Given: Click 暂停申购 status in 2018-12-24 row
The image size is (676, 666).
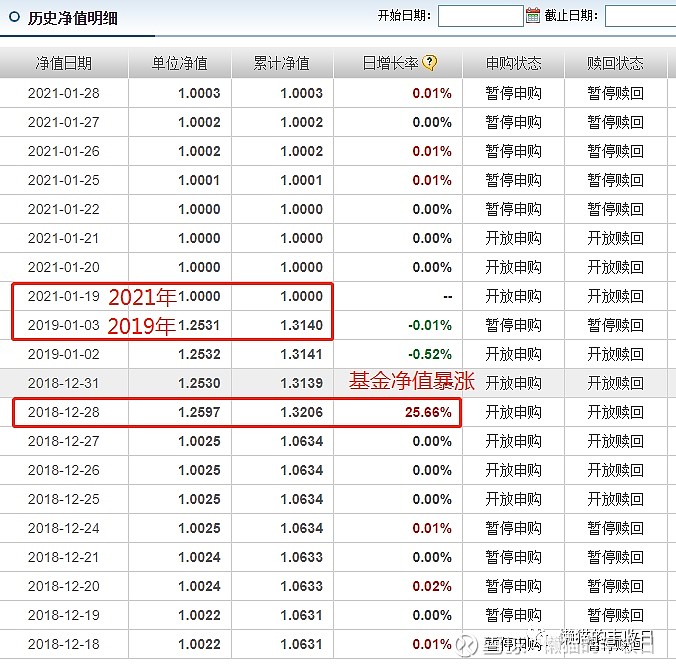Looking at the screenshot, I should (x=513, y=528).
